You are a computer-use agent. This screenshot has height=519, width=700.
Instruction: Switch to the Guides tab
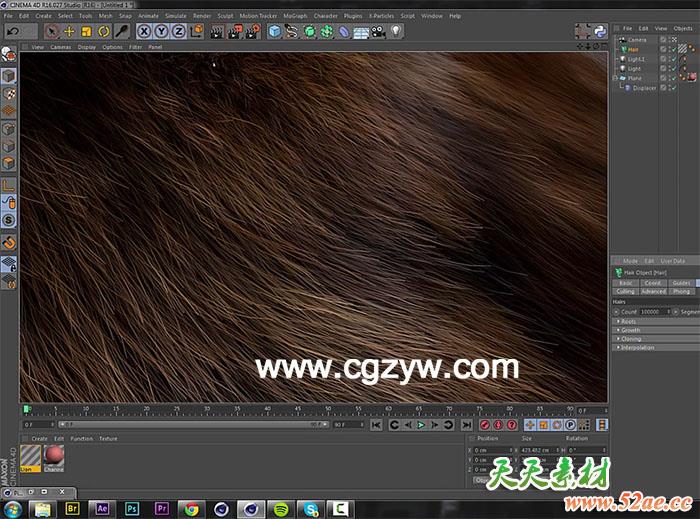[x=681, y=283]
